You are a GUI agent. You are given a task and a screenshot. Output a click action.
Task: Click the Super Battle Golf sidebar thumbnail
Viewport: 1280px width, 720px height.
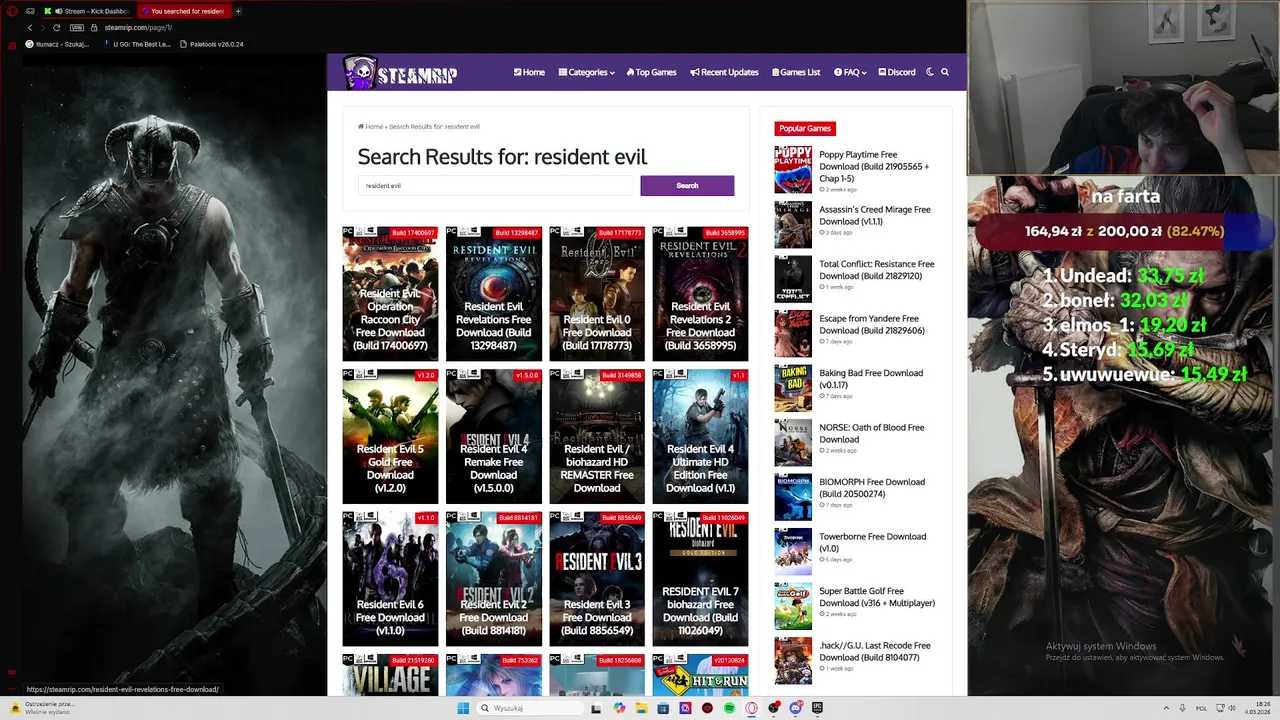[793, 606]
